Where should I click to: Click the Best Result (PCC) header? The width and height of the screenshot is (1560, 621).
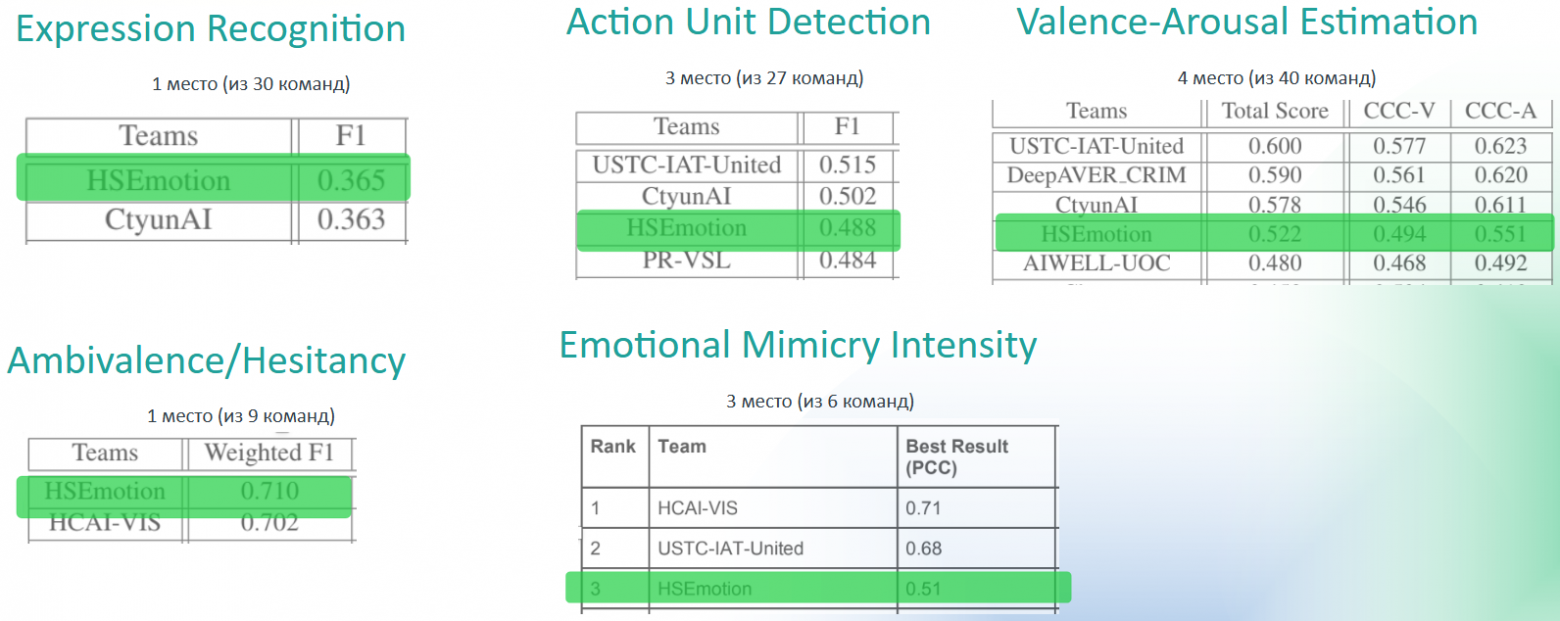tap(956, 456)
